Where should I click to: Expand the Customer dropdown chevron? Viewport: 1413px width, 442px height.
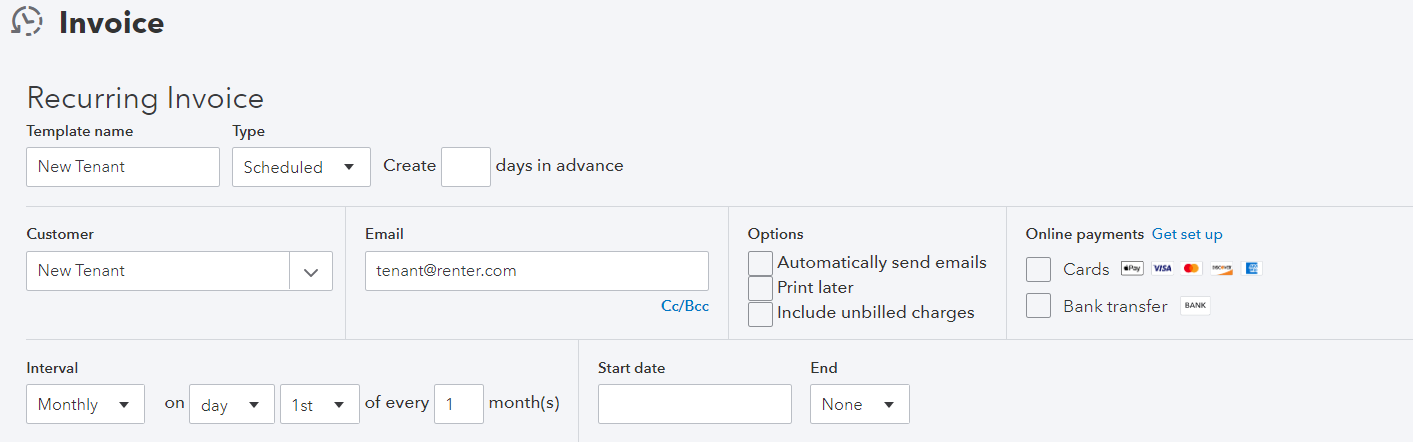[x=311, y=271]
